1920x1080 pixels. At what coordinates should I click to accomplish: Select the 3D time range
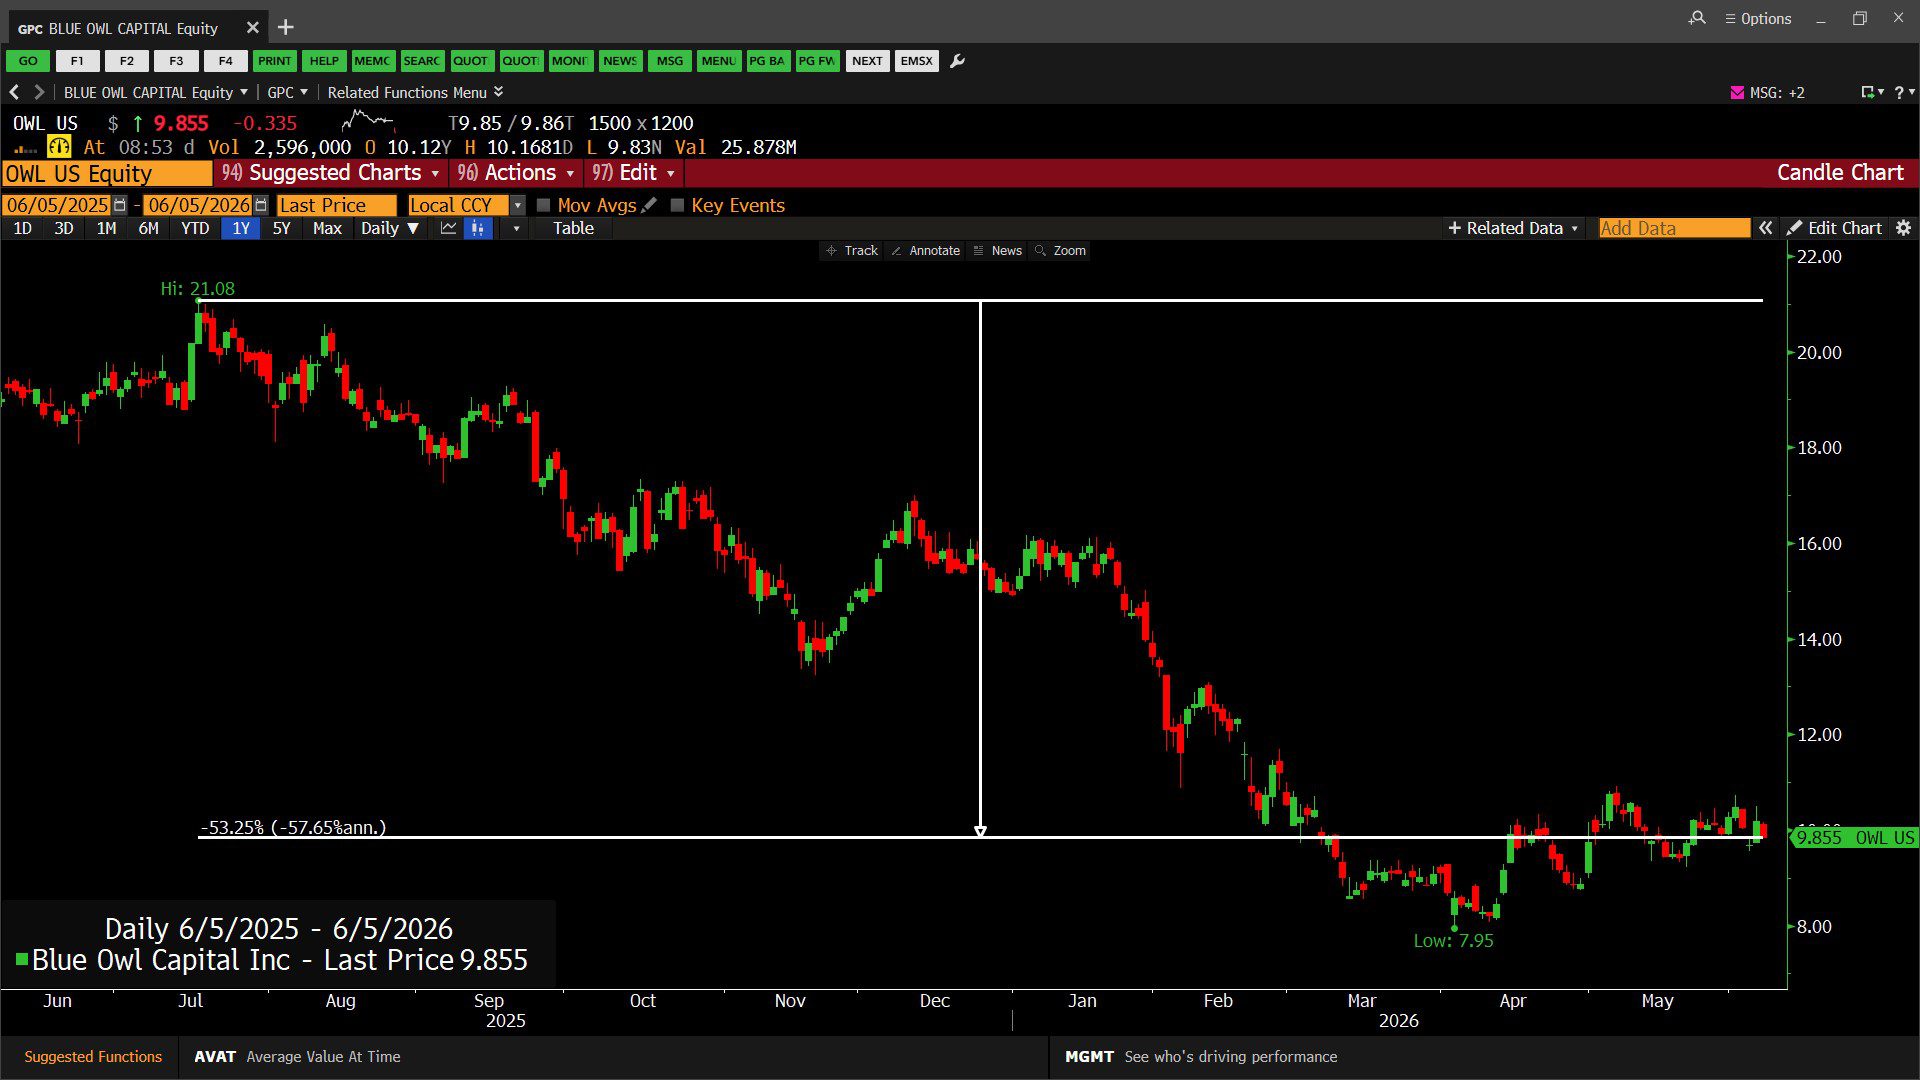click(64, 228)
